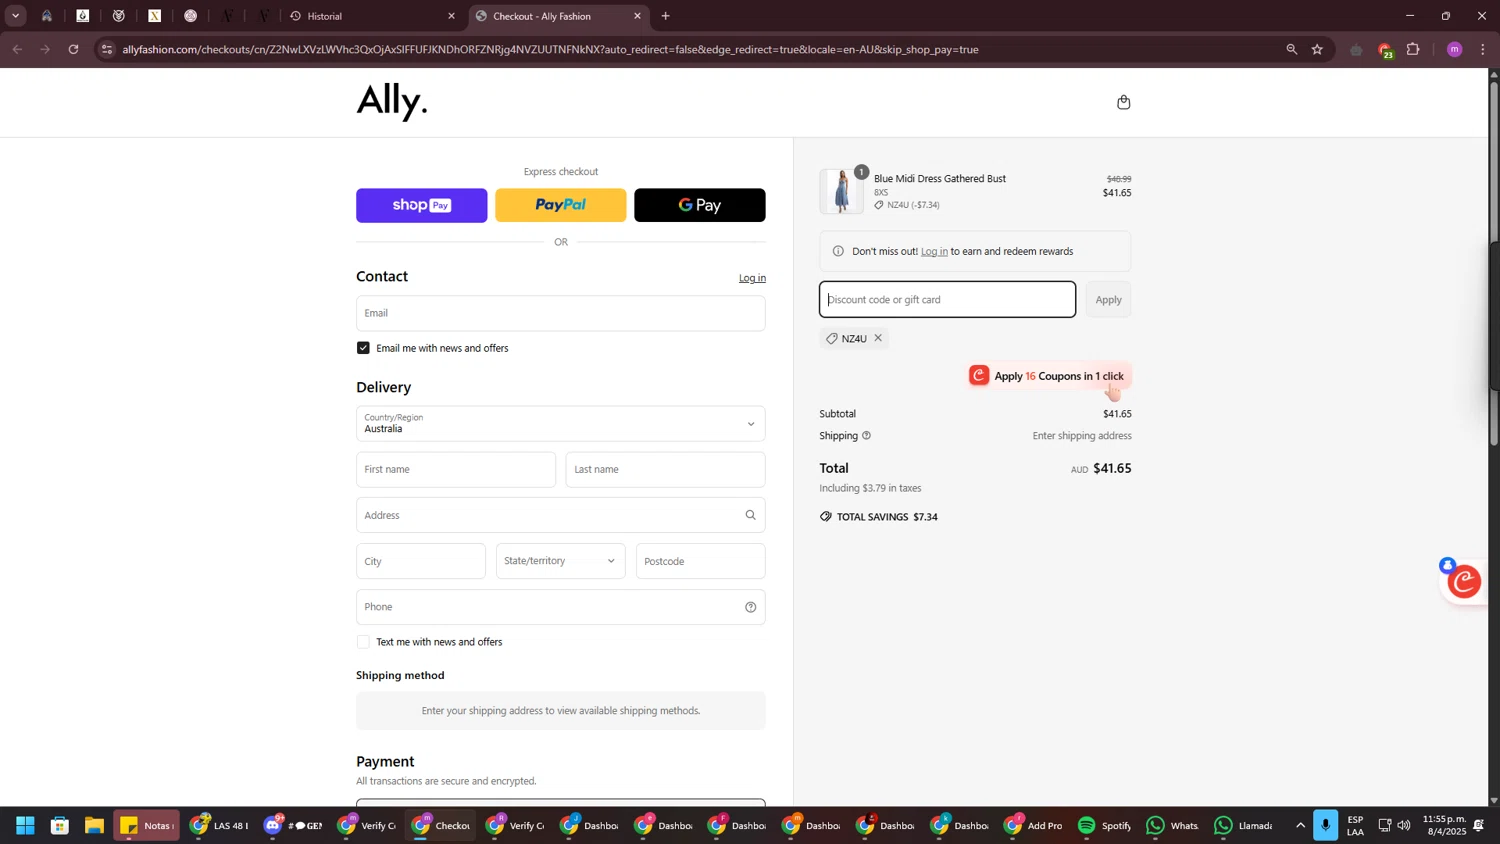Click the red coupon extension logo
This screenshot has height=844, width=1500.
[x=979, y=376]
